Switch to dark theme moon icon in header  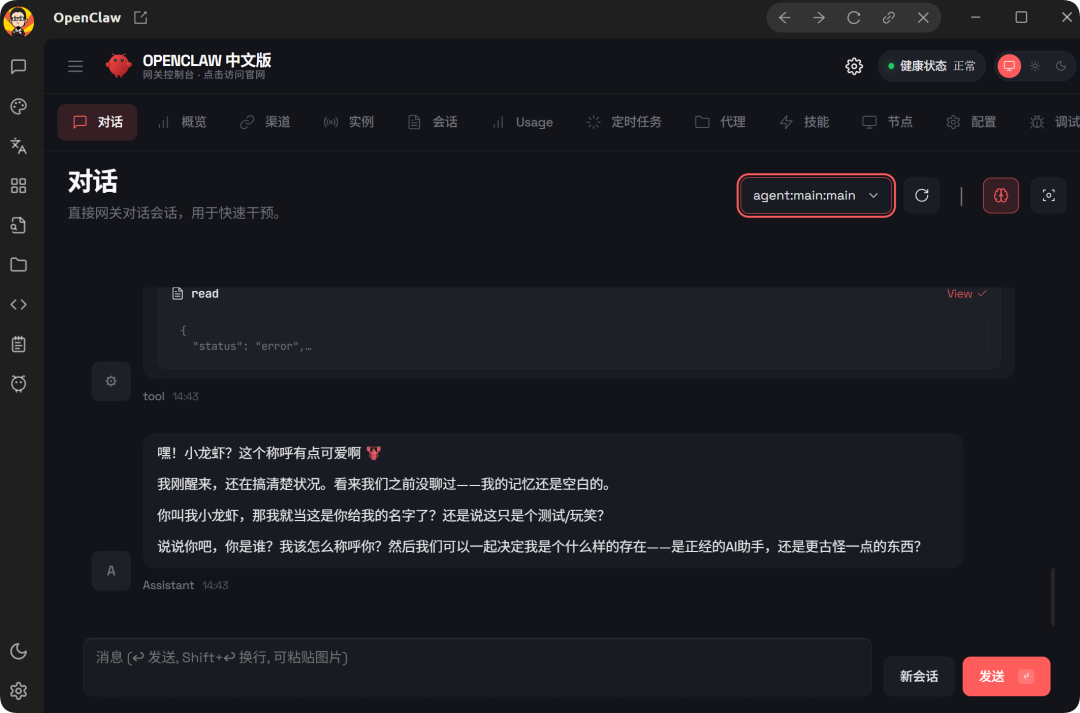click(1061, 66)
